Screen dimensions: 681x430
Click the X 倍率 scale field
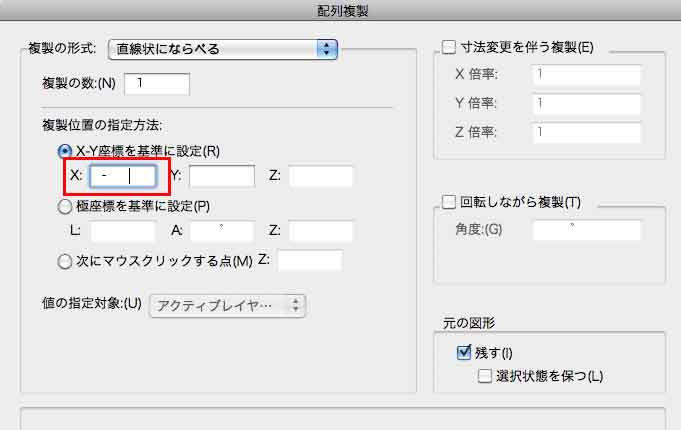point(586,74)
